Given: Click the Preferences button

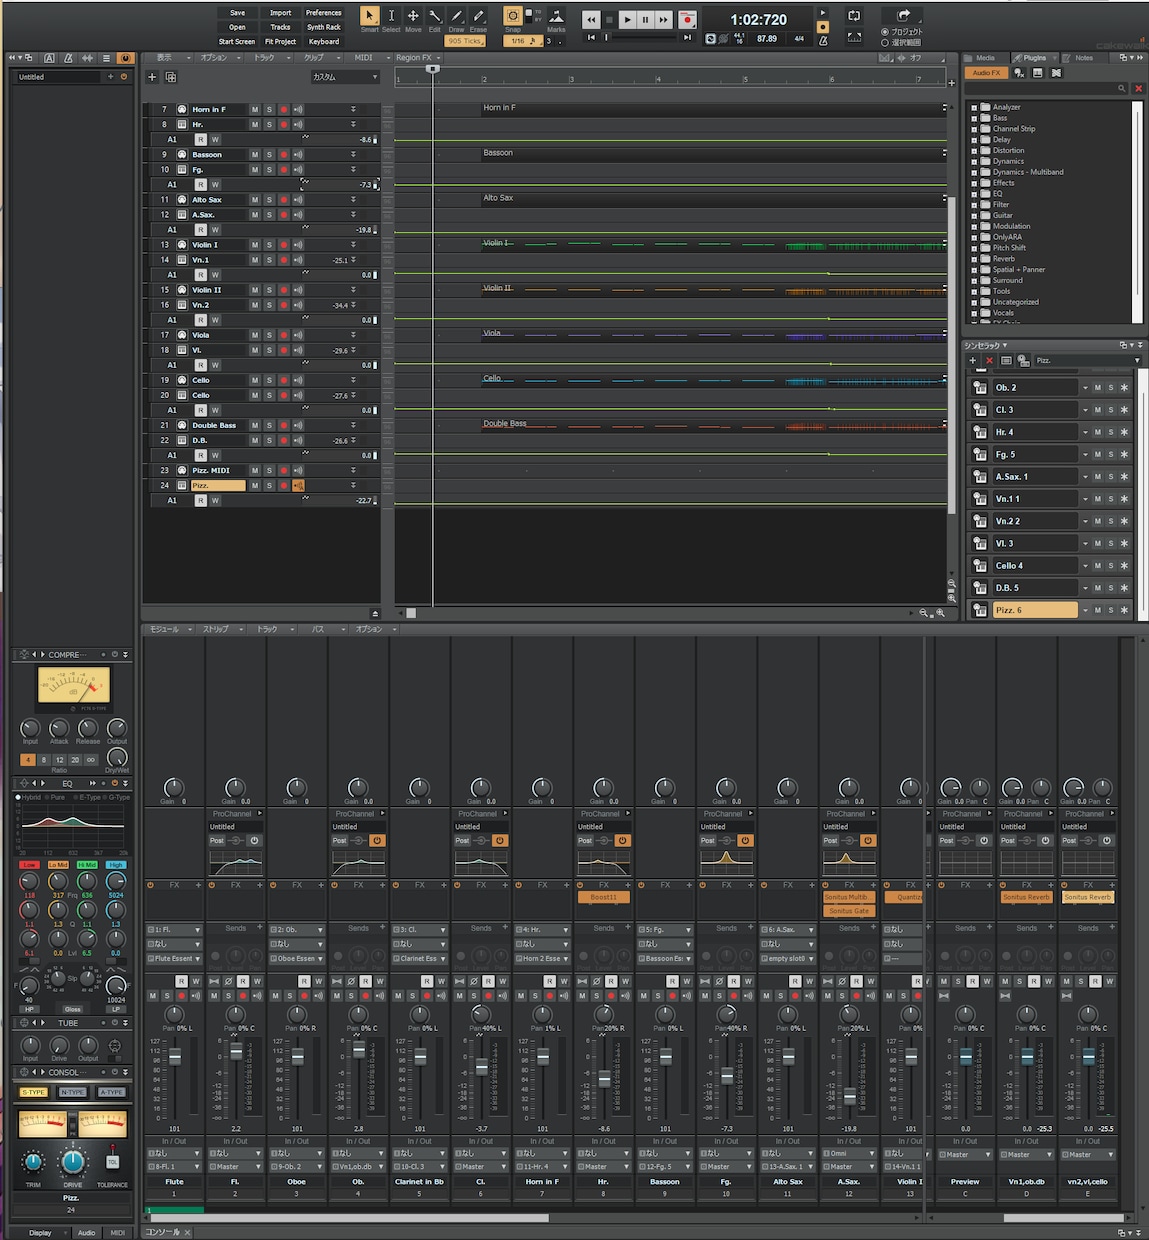Looking at the screenshot, I should click(x=323, y=13).
